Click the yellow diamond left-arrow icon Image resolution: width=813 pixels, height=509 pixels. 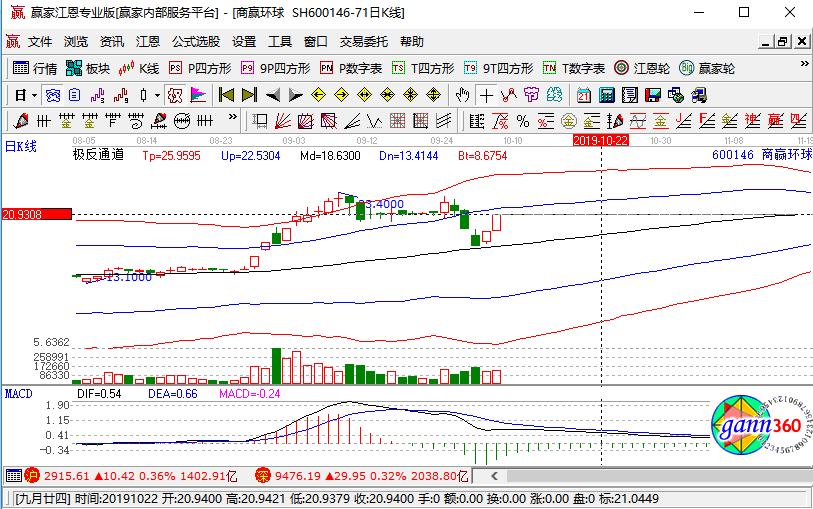318,95
